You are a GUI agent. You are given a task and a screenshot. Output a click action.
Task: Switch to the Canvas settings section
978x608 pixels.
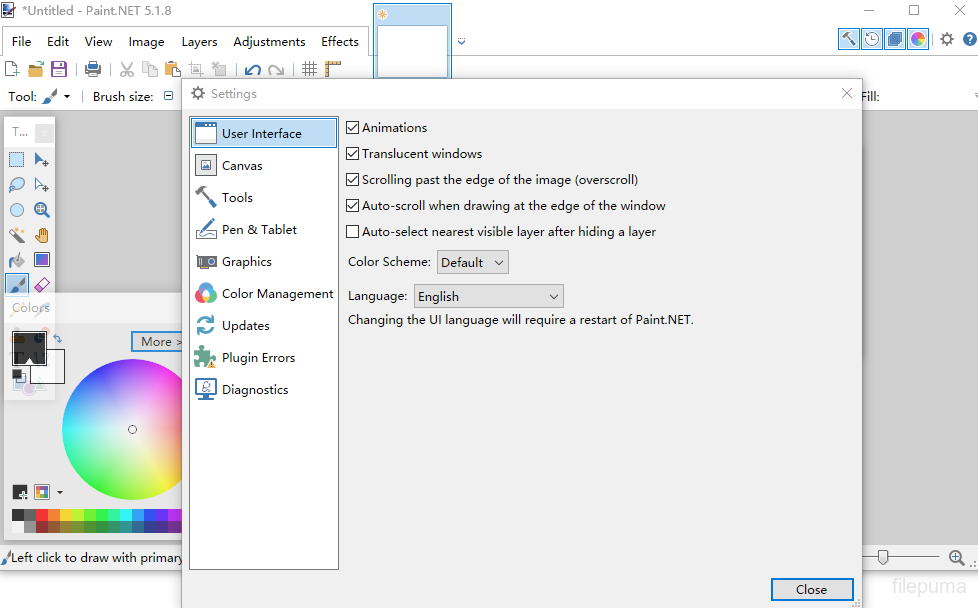pos(264,166)
